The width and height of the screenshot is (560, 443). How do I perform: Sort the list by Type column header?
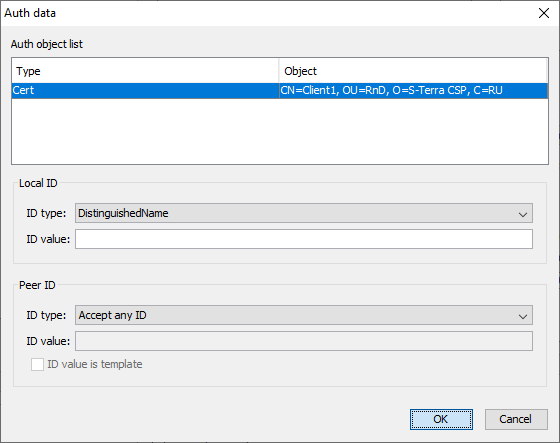[145, 71]
